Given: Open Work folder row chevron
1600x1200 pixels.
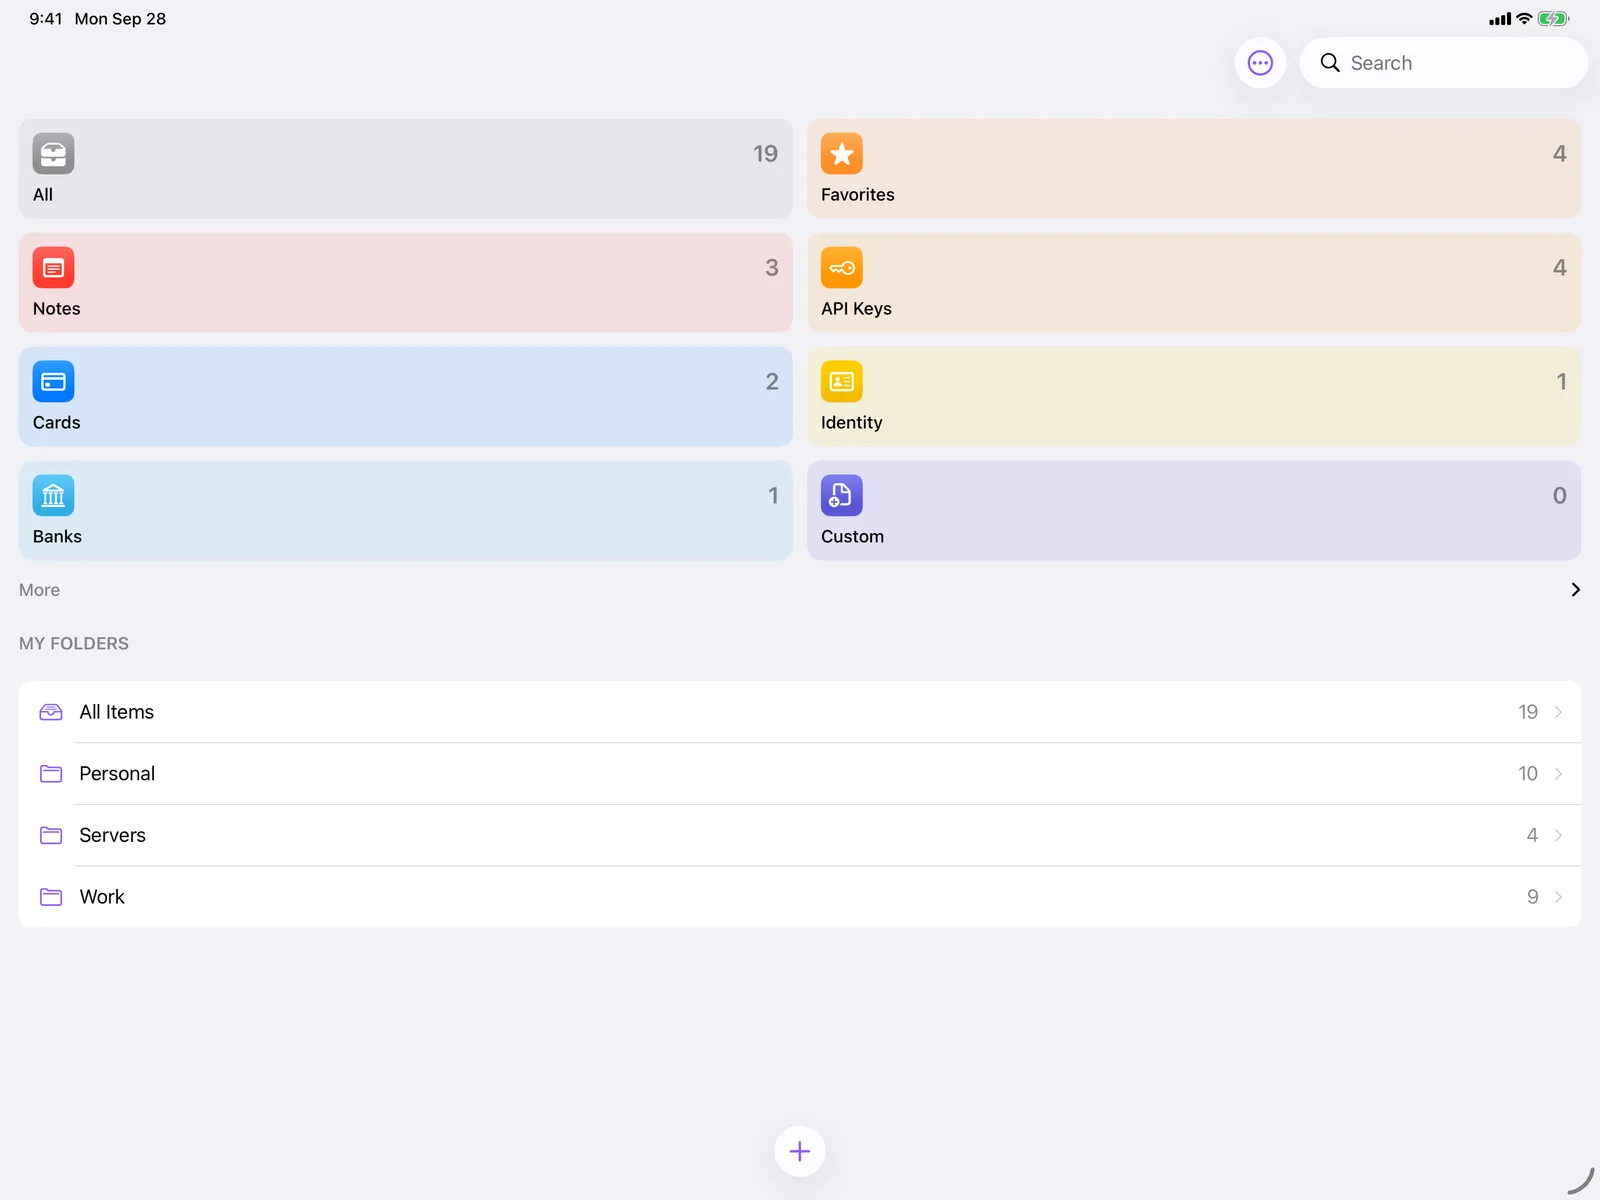Looking at the screenshot, I should click(1558, 897).
